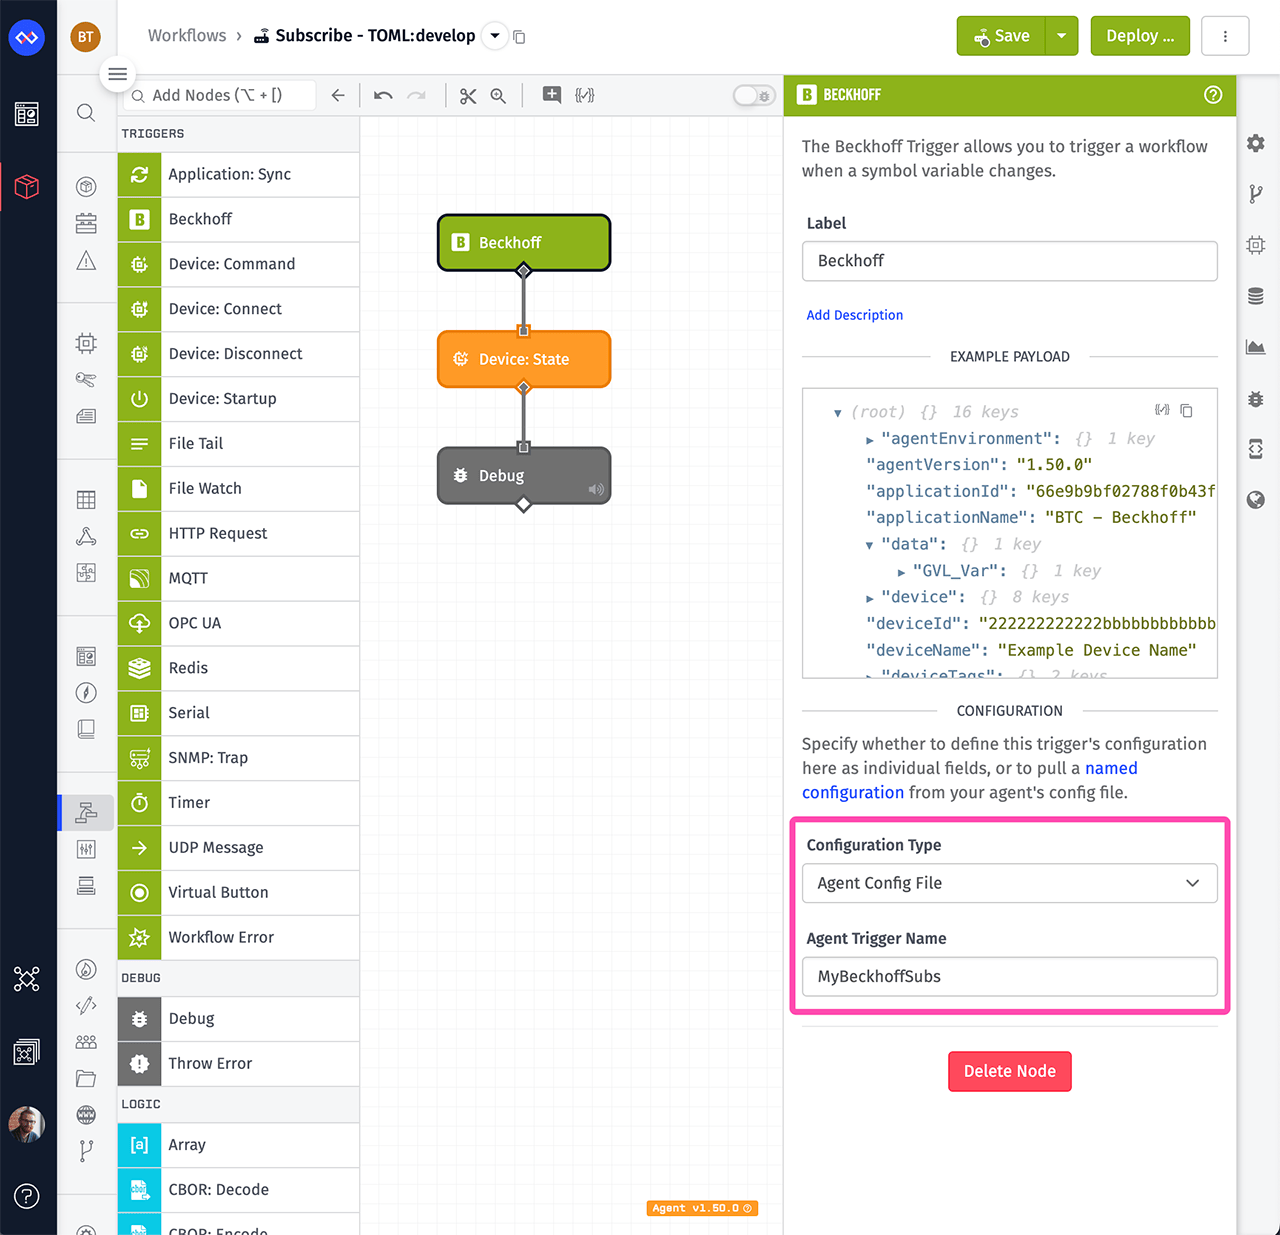1280x1235 pixels.
Task: Click the add comment icon in toolbar
Action: coord(551,95)
